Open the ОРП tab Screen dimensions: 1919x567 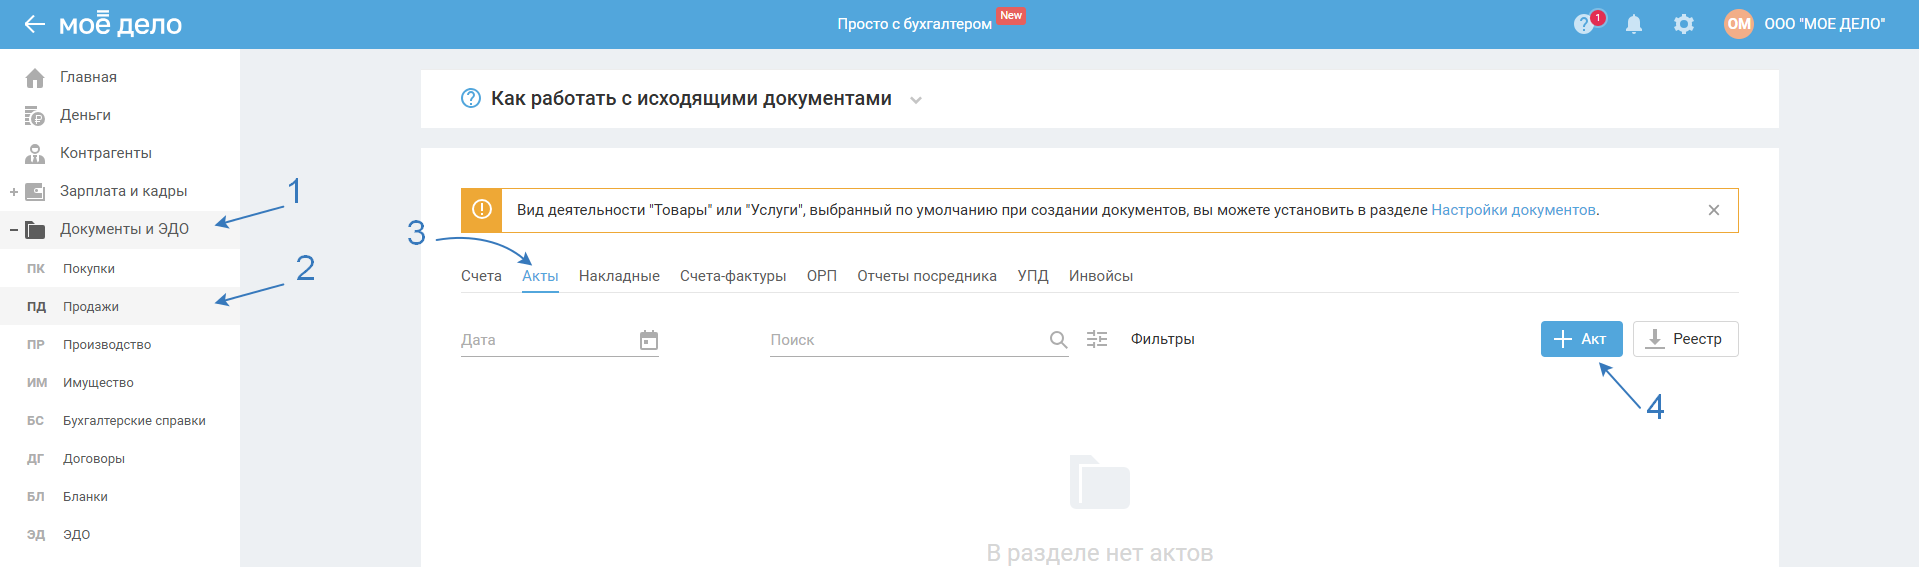click(822, 276)
